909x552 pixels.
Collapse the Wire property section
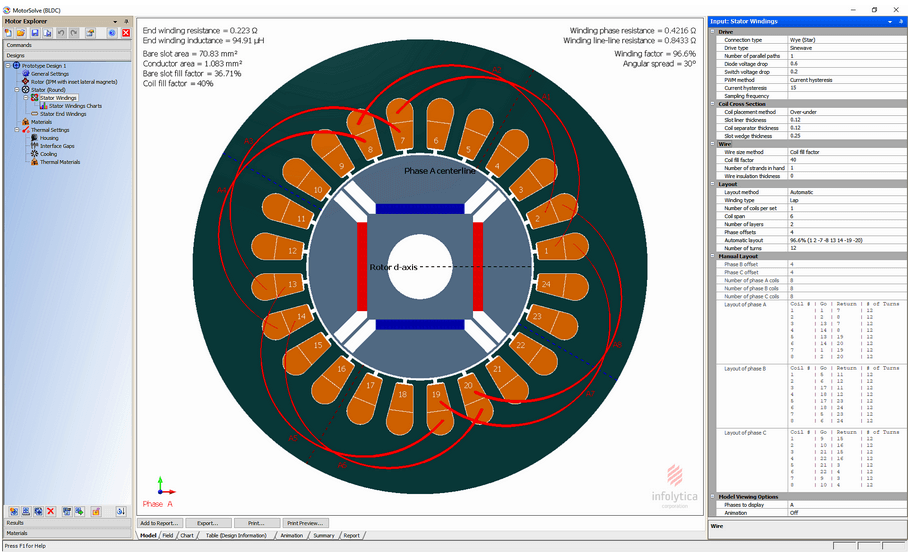[712, 144]
